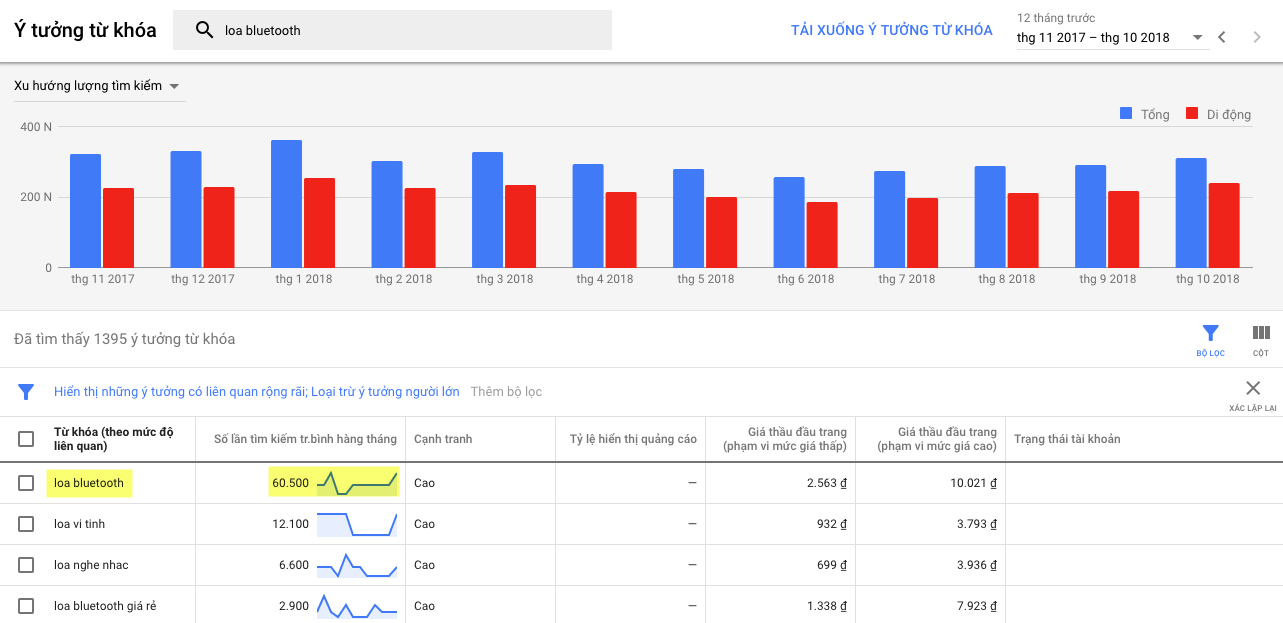Click the X icon to reset filters
Image resolution: width=1283 pixels, height=623 pixels.
coord(1253,388)
